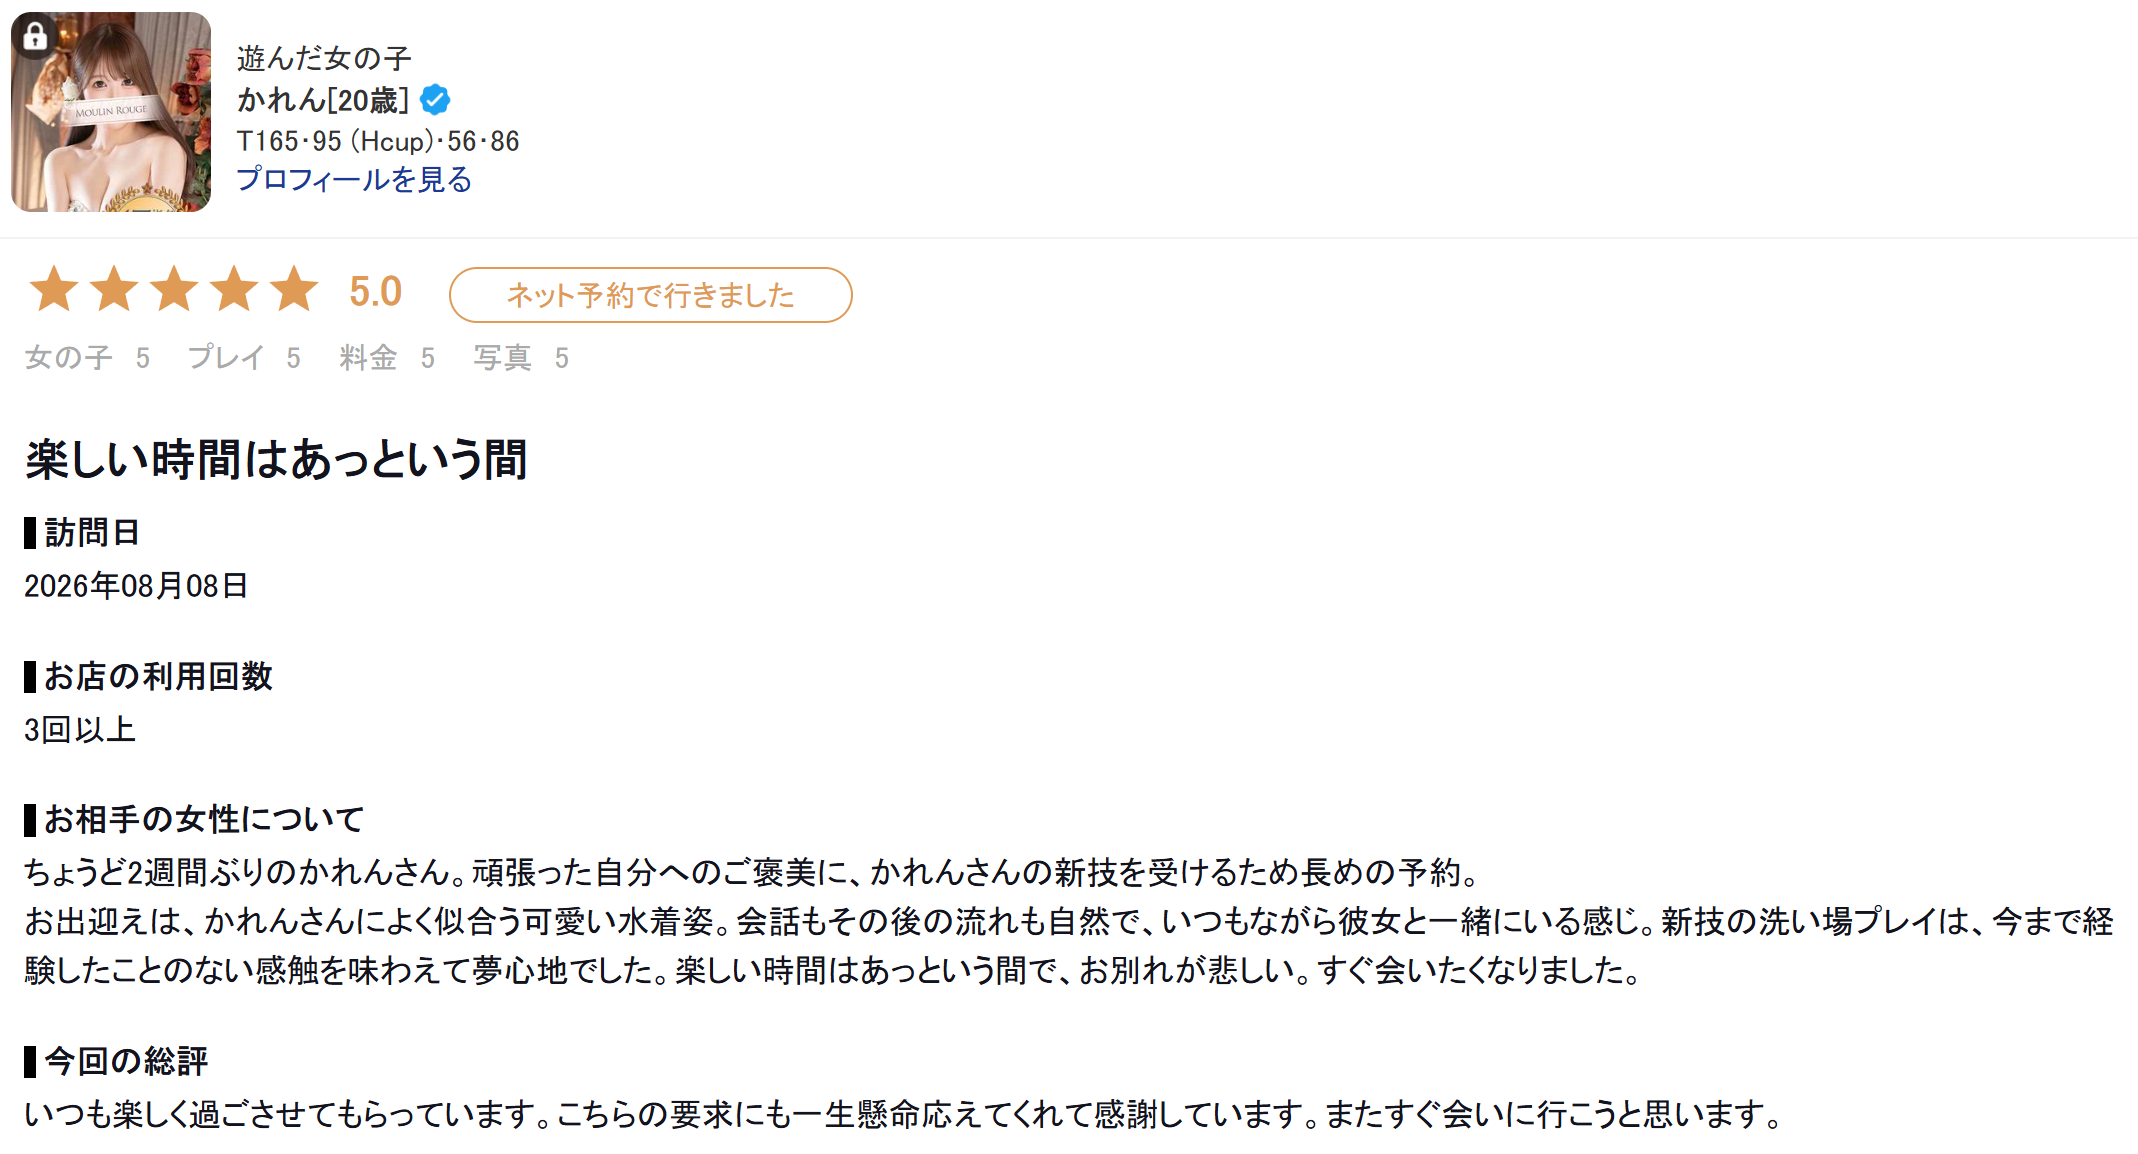This screenshot has height=1154, width=2138.
Task: Click the 写真 5 rating label
Action: tap(521, 358)
